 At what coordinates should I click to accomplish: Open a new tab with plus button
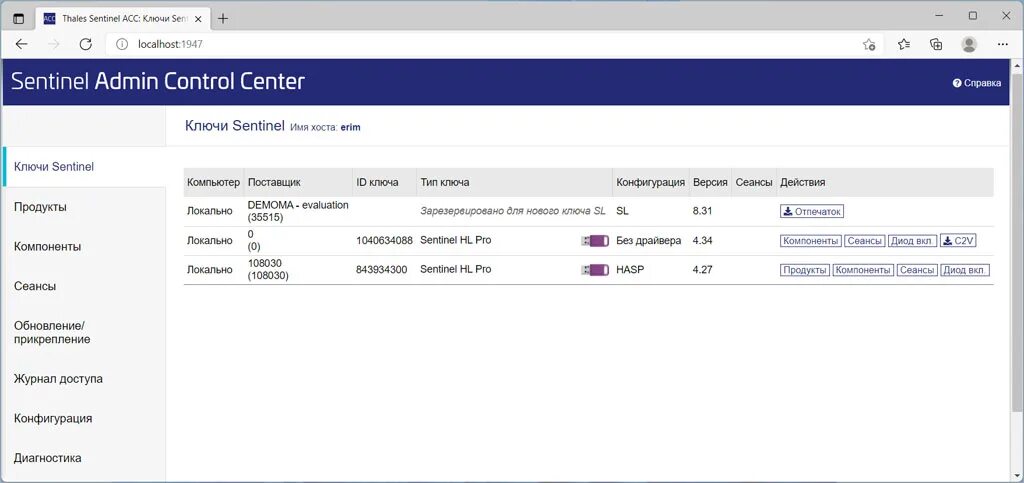tap(223, 19)
